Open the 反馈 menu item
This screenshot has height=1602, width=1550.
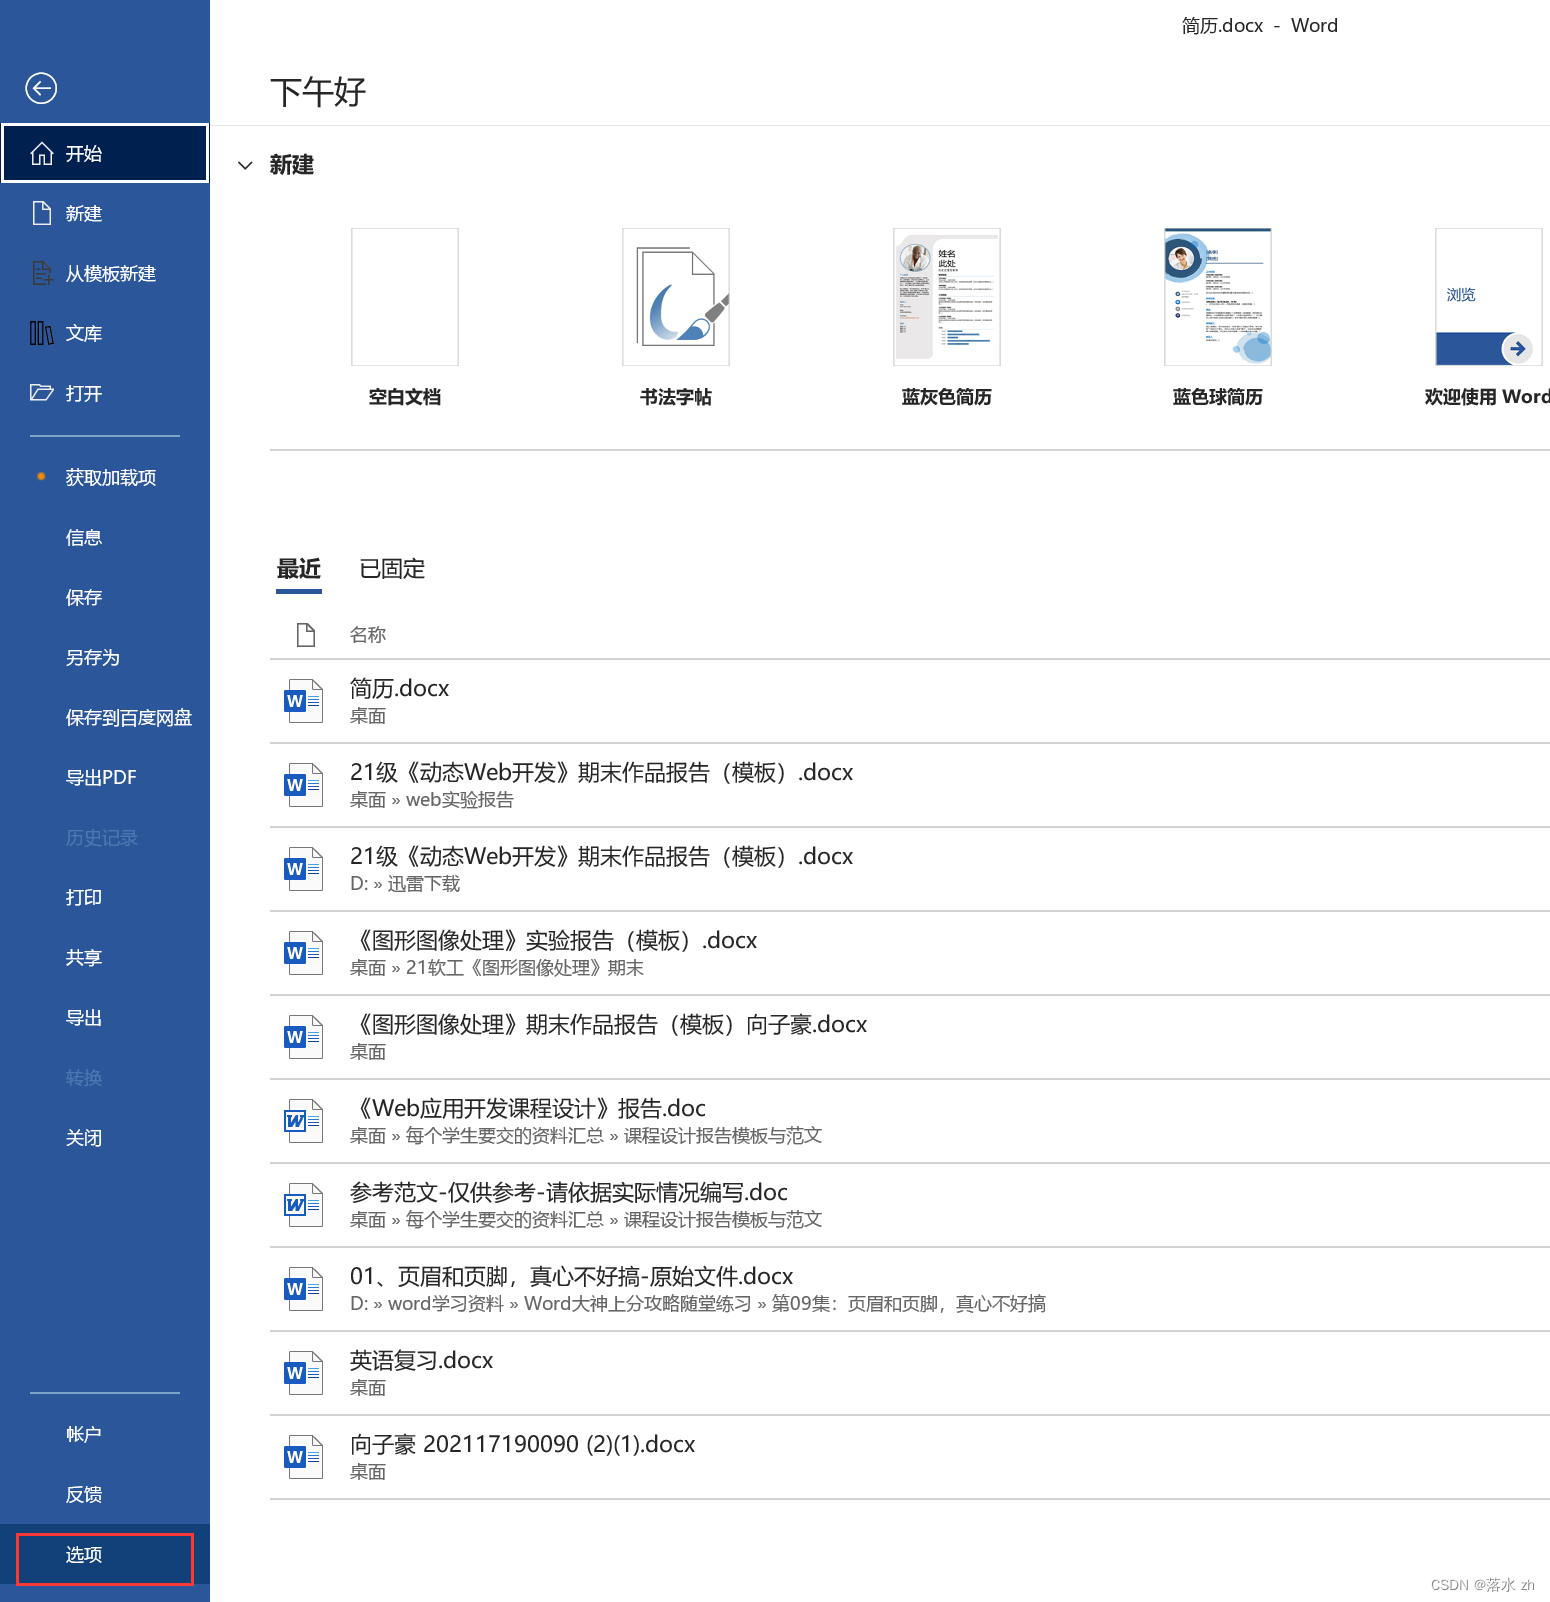pos(105,1494)
